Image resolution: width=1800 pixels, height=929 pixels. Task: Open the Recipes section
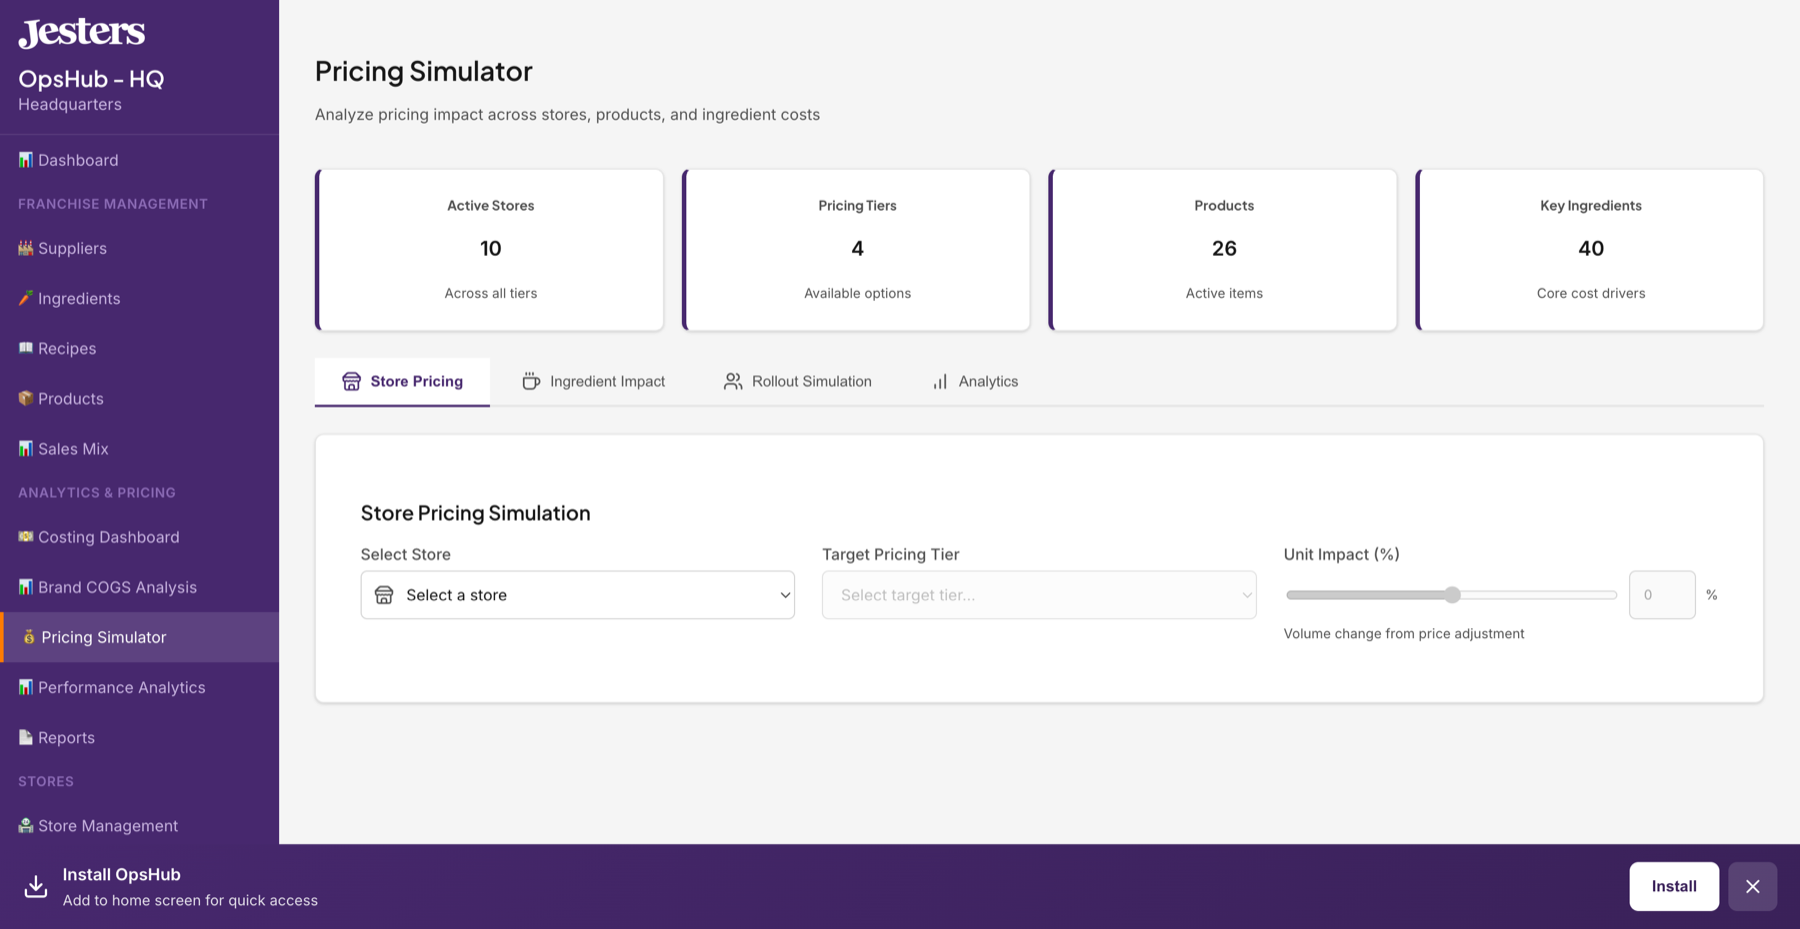[x=68, y=348]
